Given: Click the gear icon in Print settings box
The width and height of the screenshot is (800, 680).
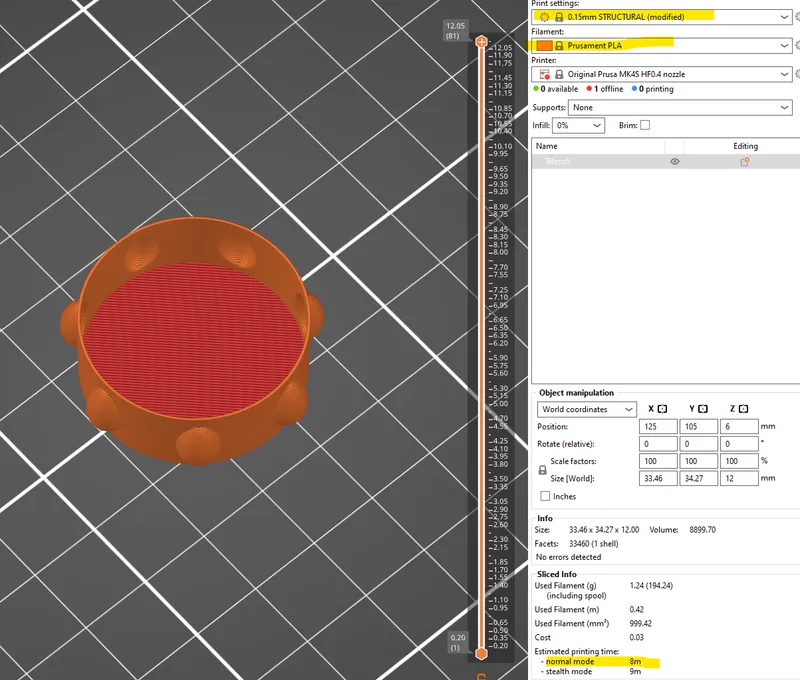Looking at the screenshot, I should coord(544,17).
